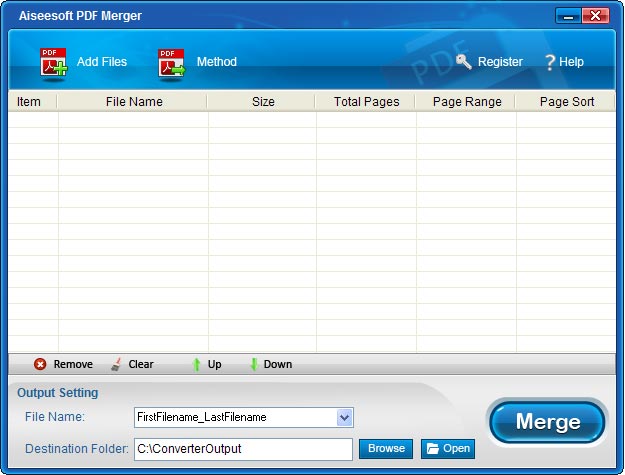The width and height of the screenshot is (625, 475).
Task: Click the Add Files PDF icon
Action: pos(53,62)
